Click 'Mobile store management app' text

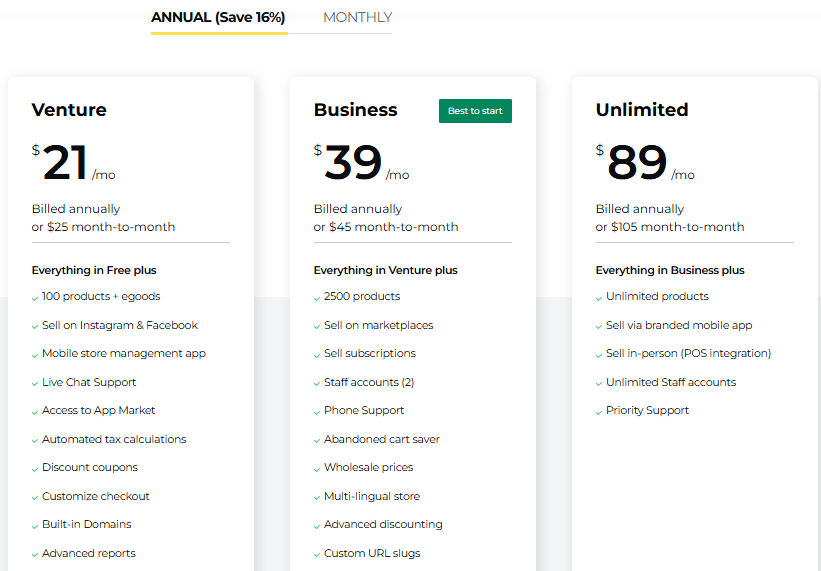(124, 353)
